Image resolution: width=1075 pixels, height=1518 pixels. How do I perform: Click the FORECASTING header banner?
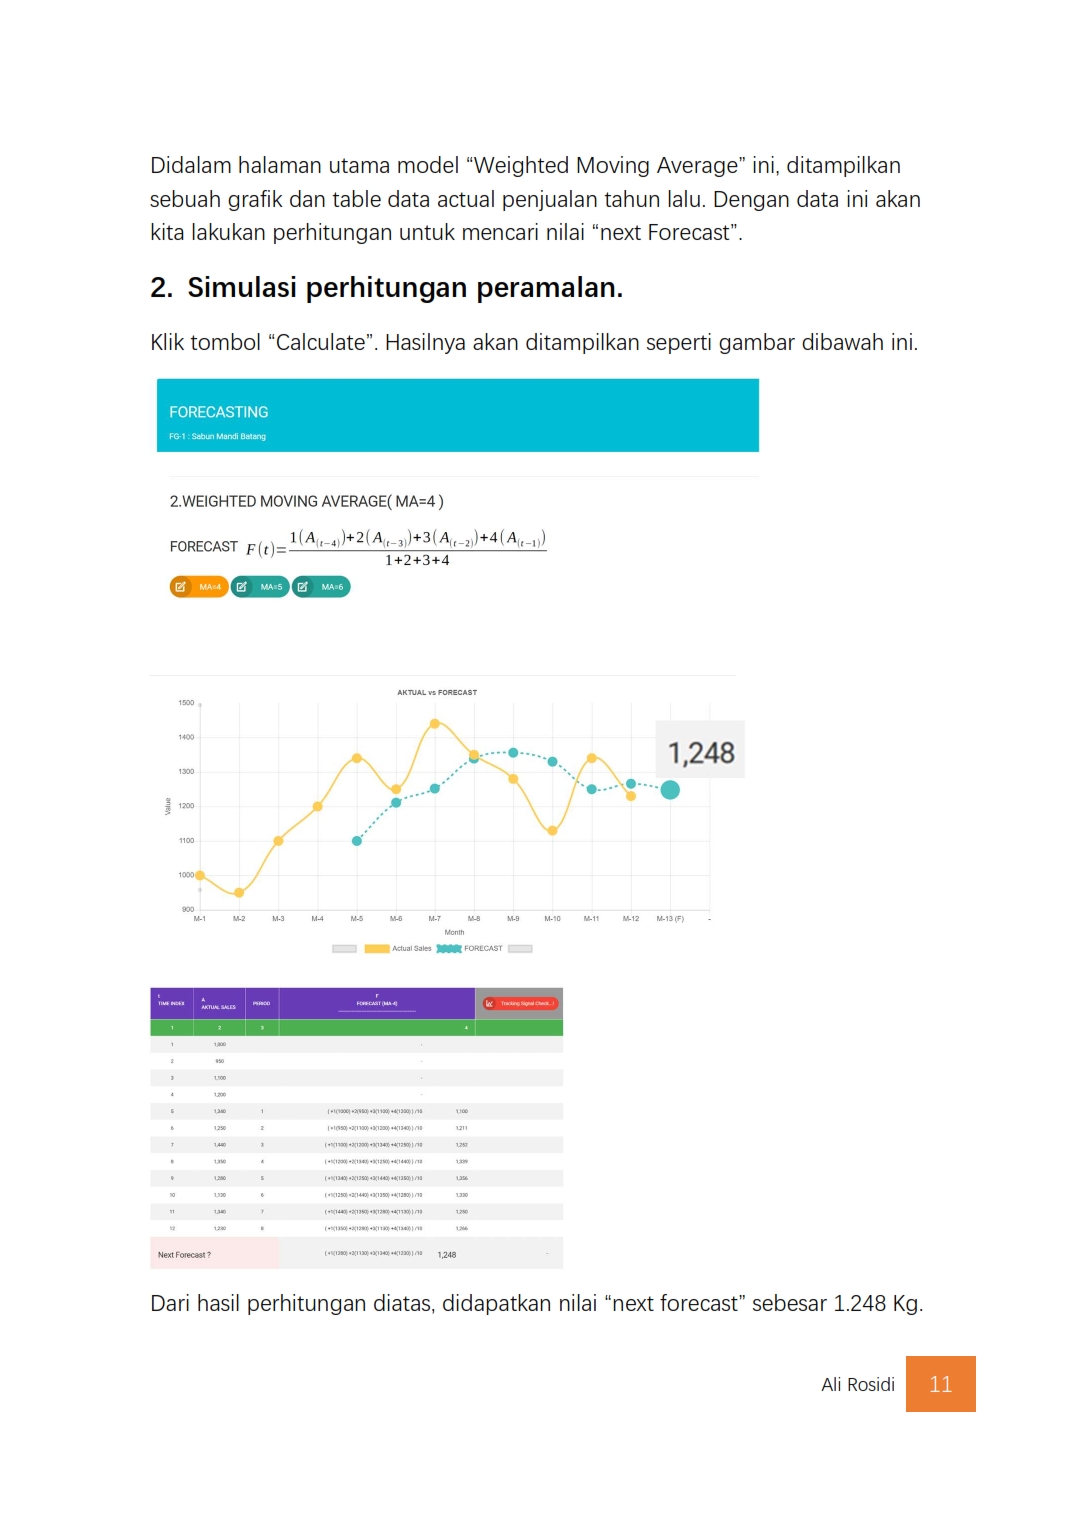[457, 415]
